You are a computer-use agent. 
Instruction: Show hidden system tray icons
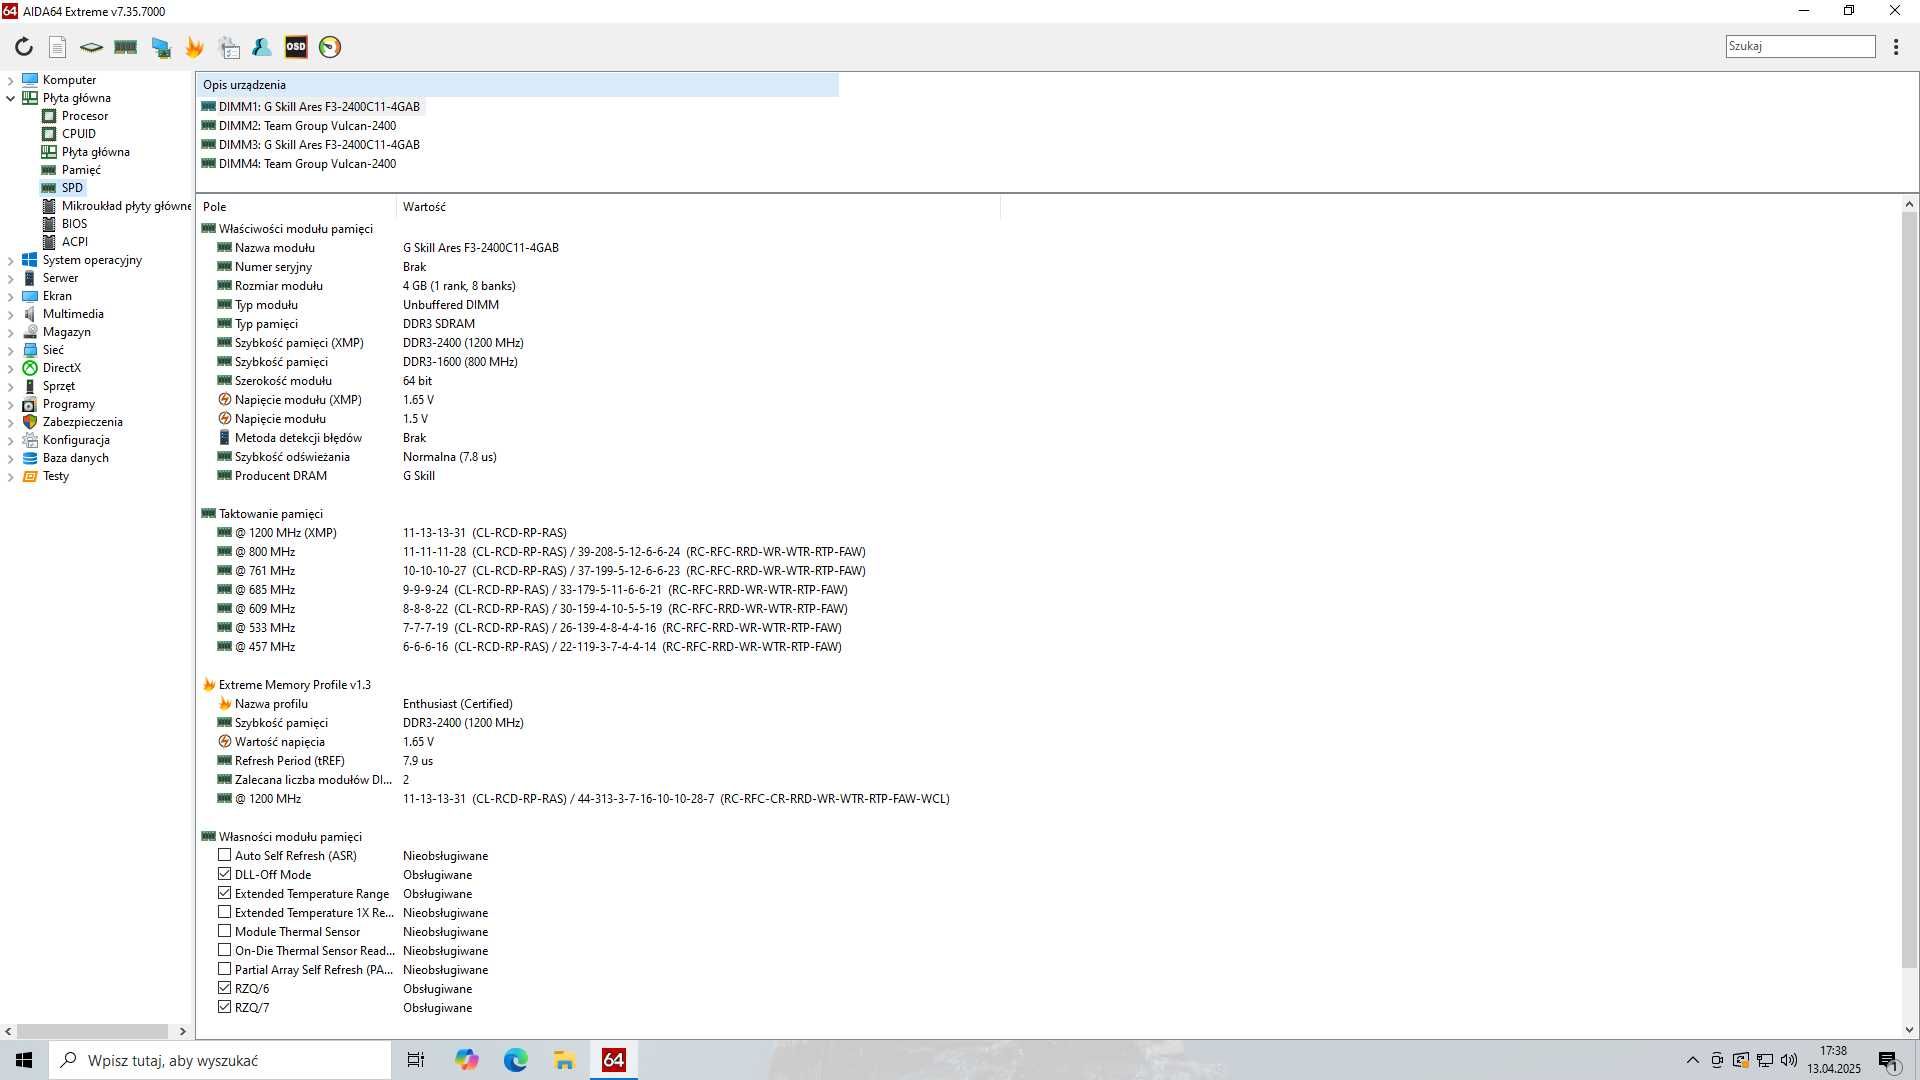(1692, 1060)
